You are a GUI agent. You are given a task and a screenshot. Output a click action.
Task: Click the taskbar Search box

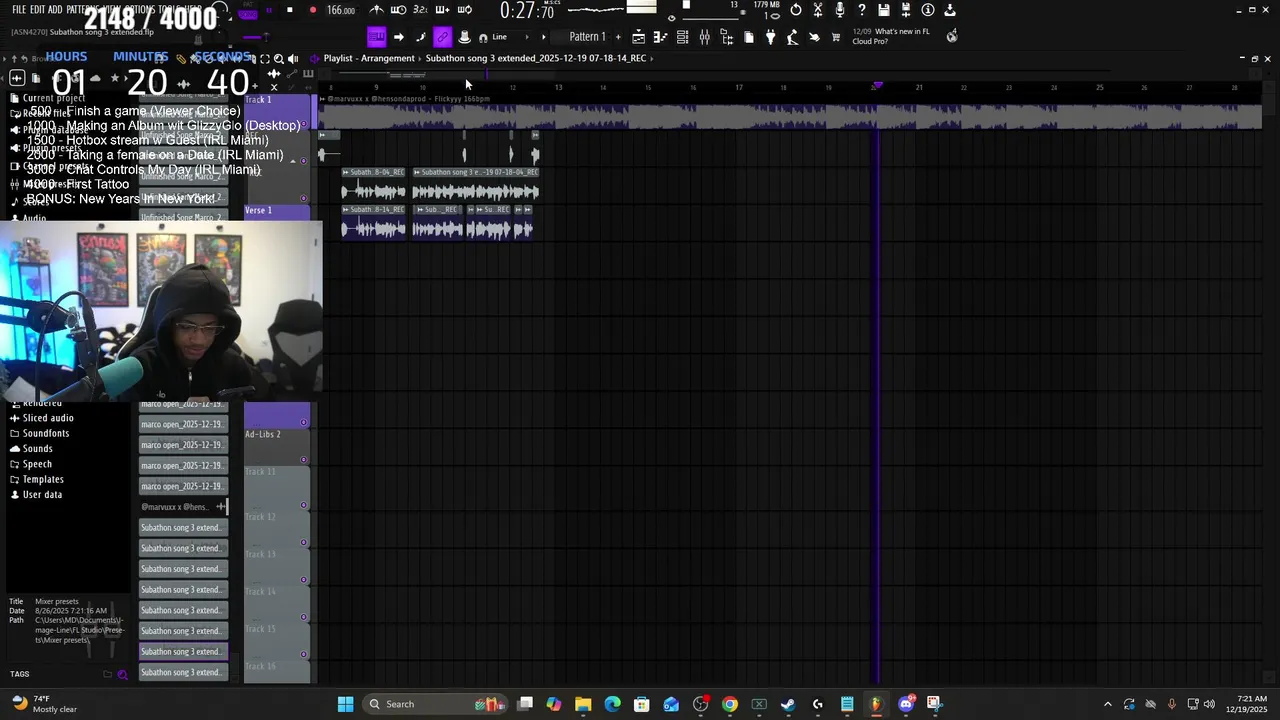[435, 704]
